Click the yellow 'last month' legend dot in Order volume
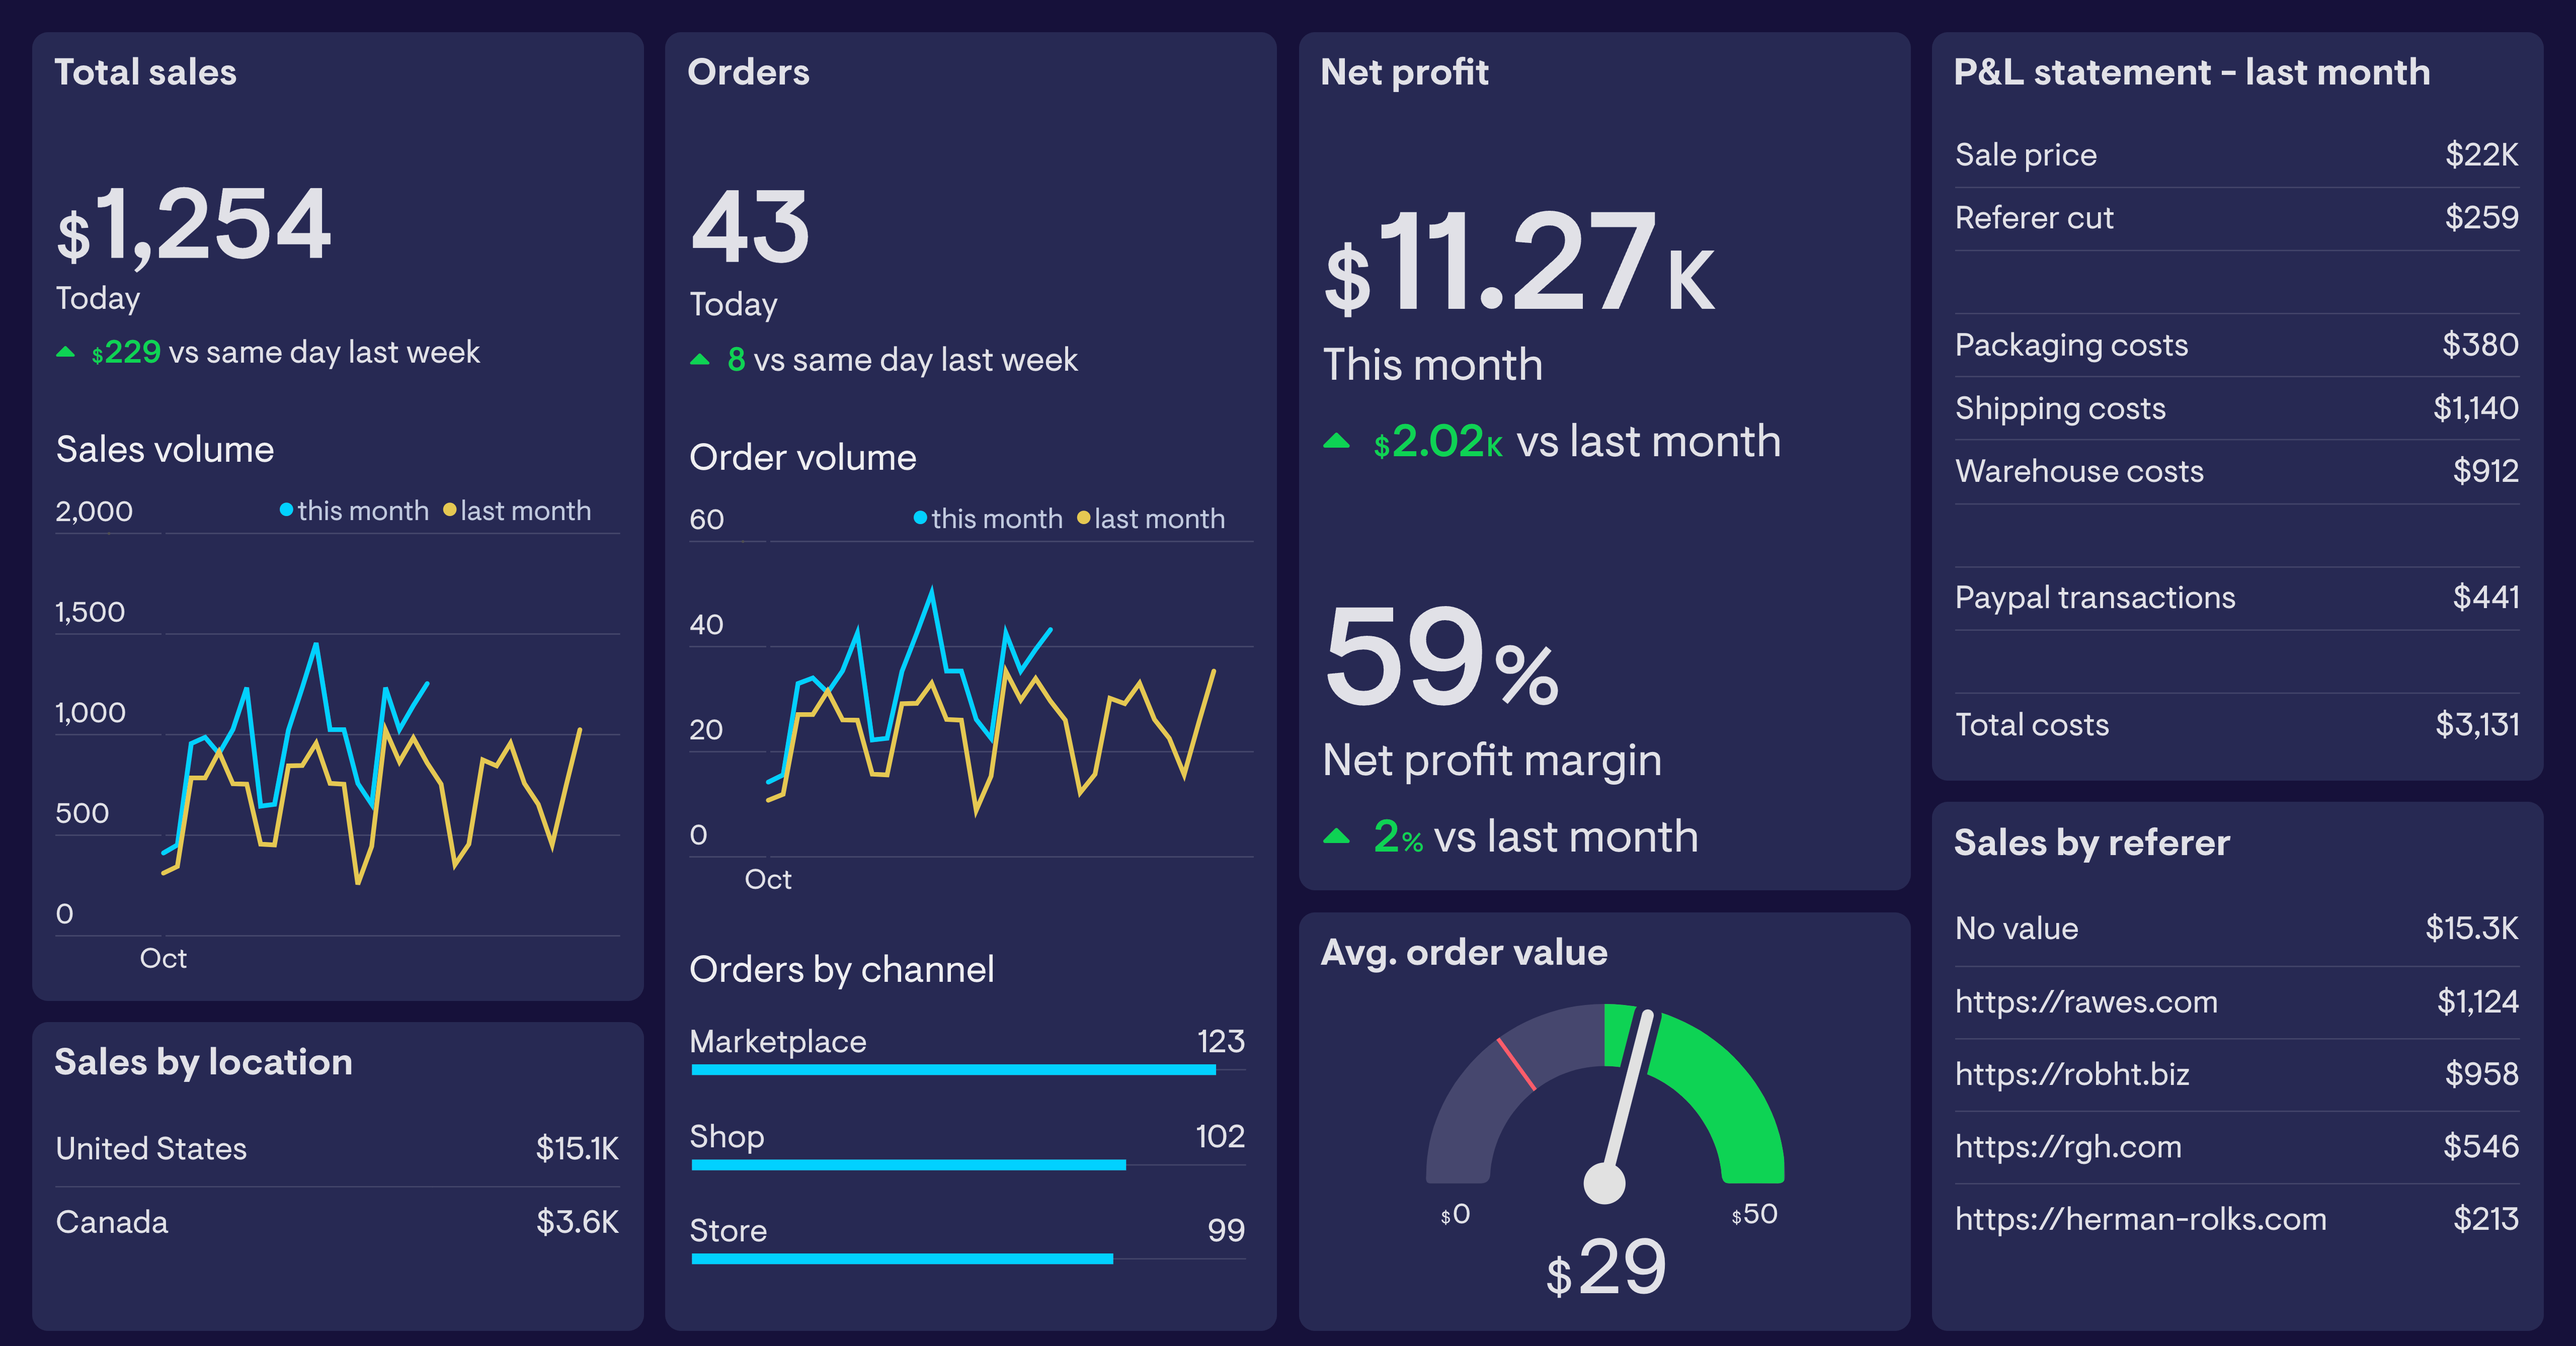This screenshot has height=1346, width=2576. 1083,518
